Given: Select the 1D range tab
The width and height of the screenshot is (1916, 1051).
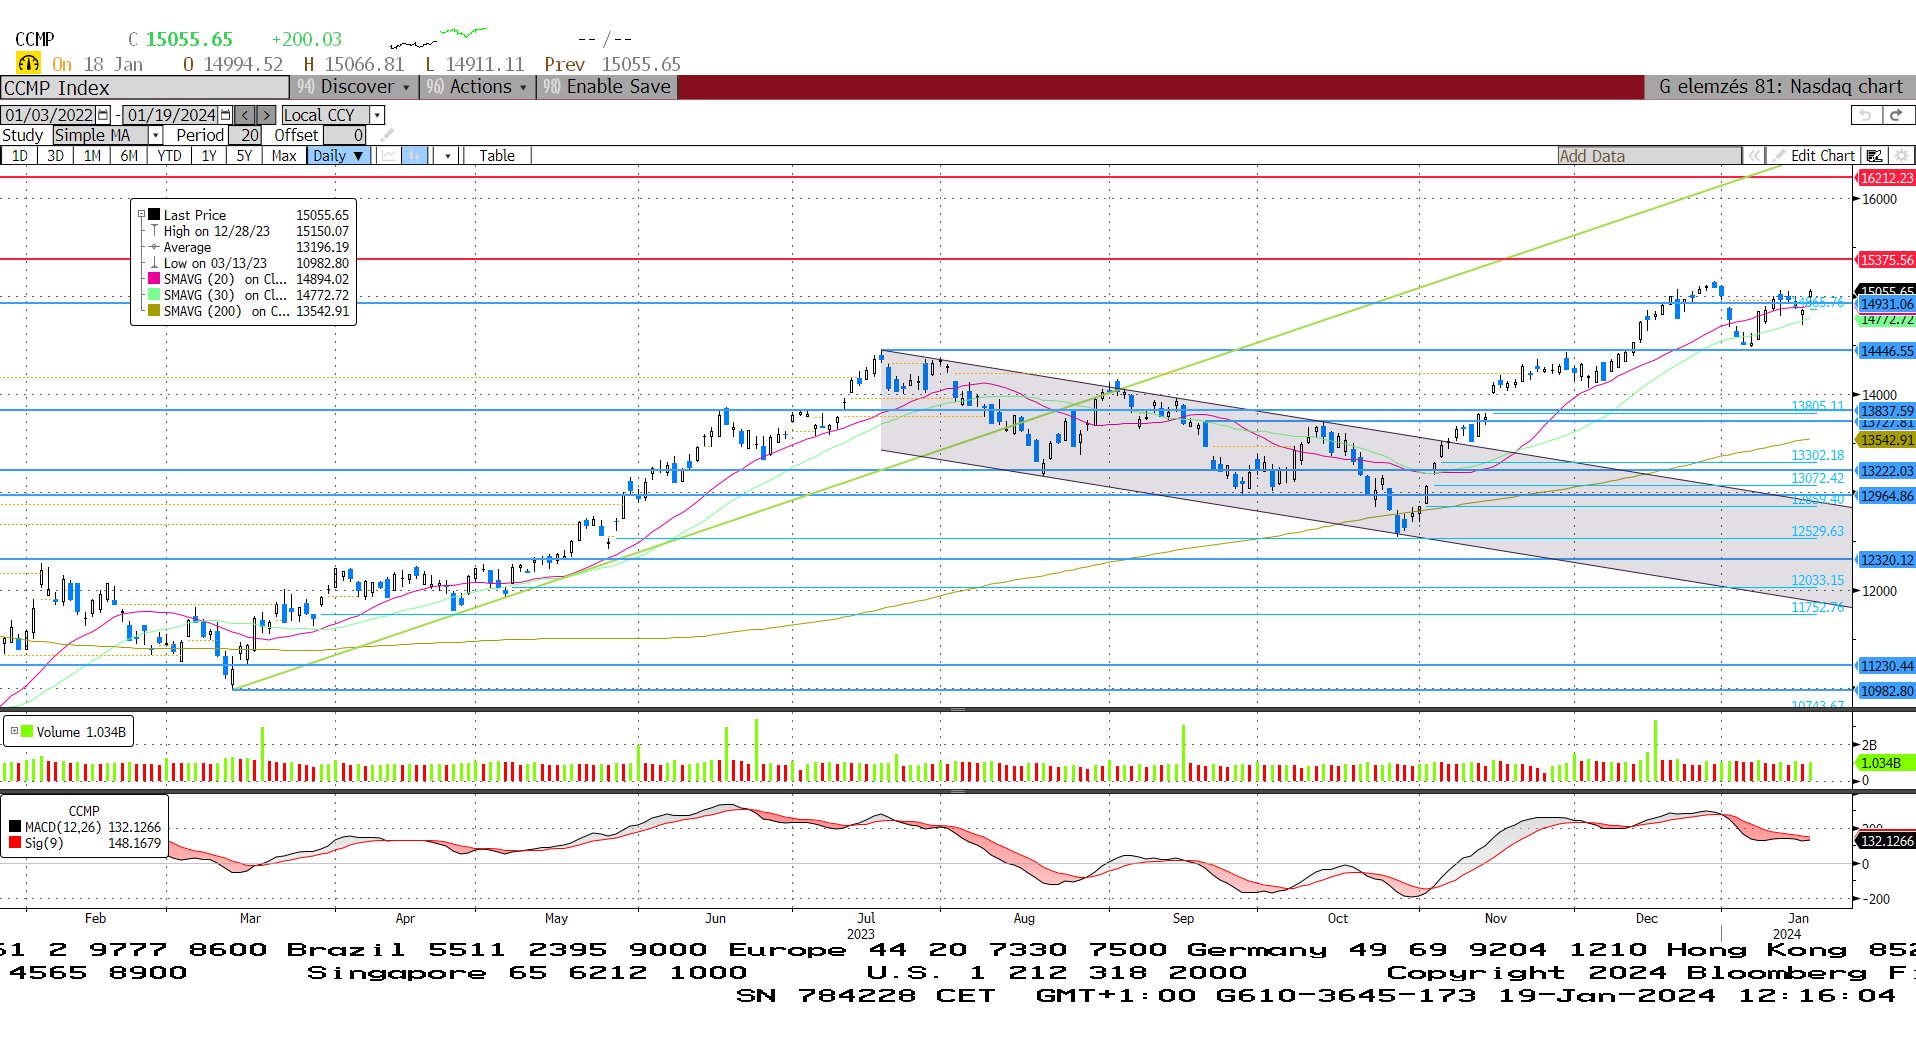Looking at the screenshot, I should tap(19, 156).
